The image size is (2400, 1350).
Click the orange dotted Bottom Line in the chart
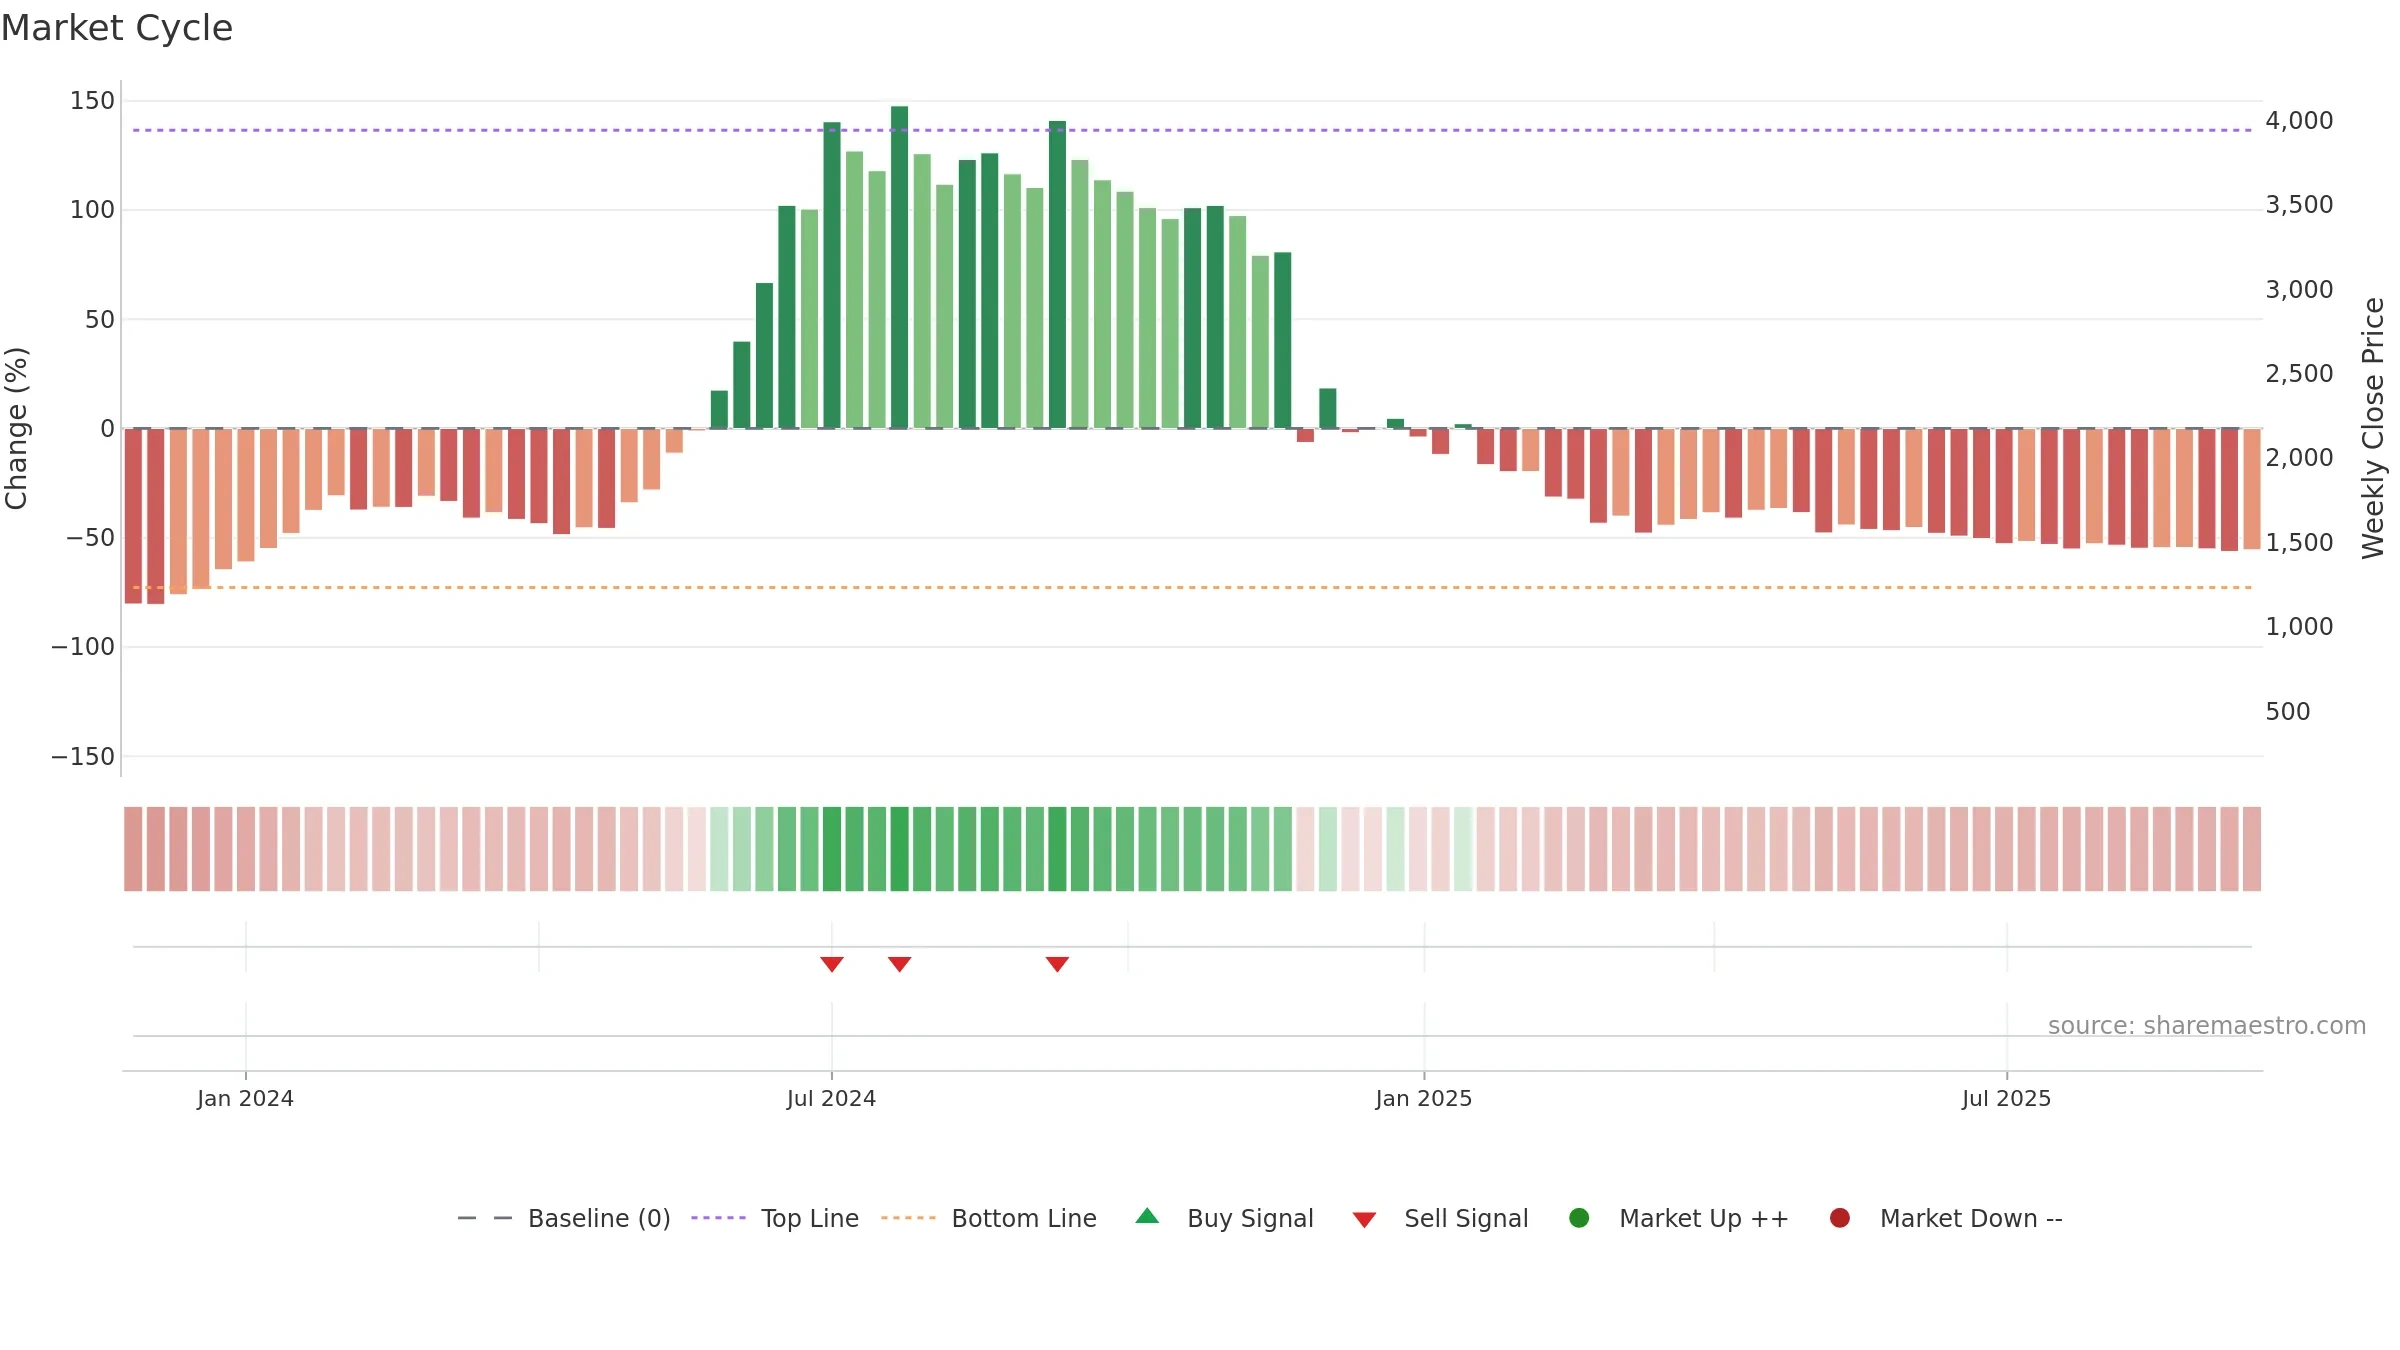pos(1192,587)
